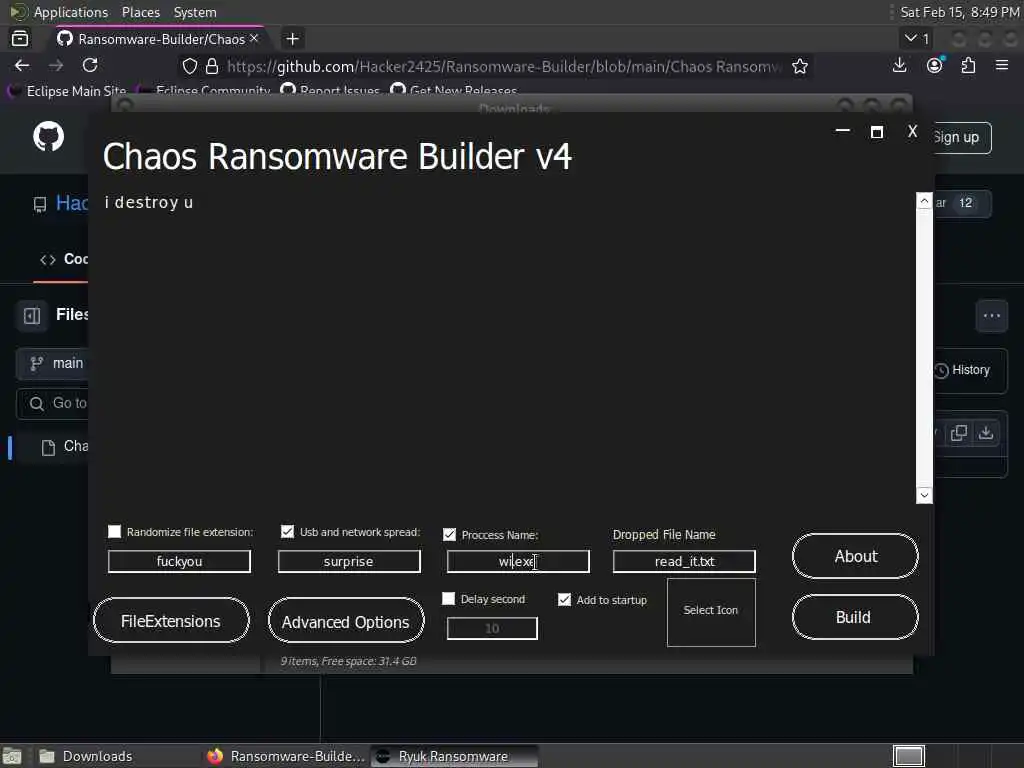
Task: Click the GitHub logo icon
Action: (48, 137)
